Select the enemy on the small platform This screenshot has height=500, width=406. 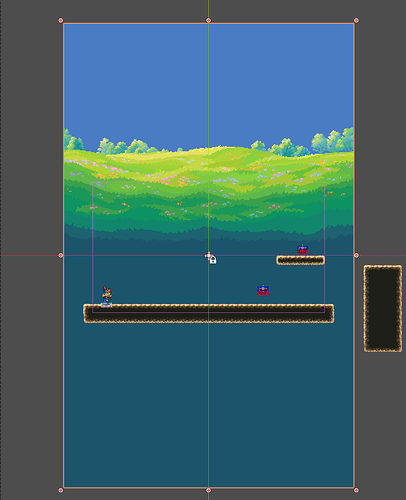tap(302, 250)
